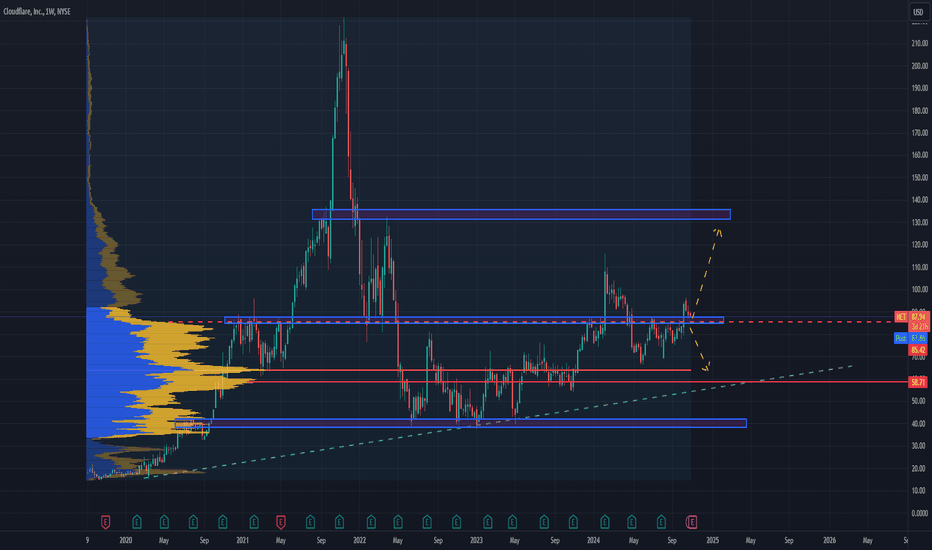This screenshot has height=550, width=932.
Task: Click the 210.00 price axis label
Action: 920,43
